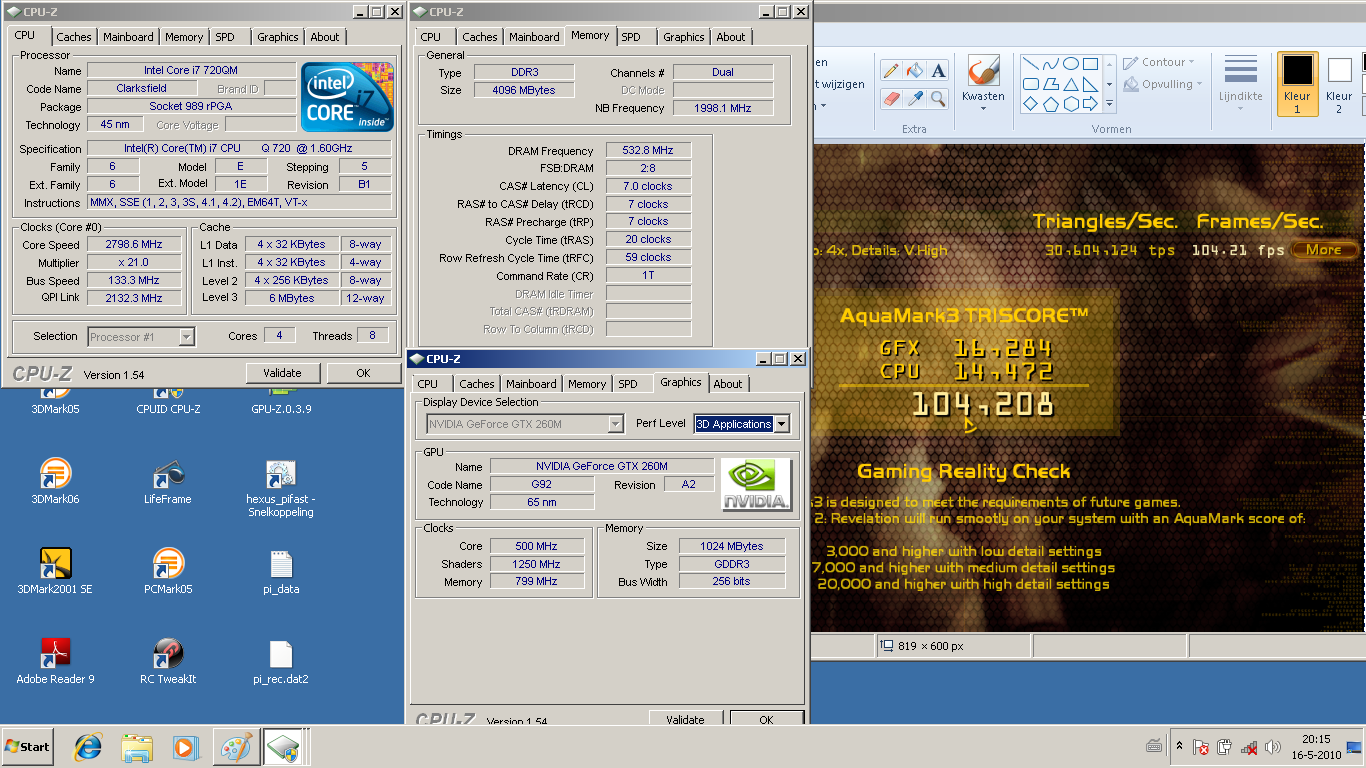Click OK in the CPU tab window
Image resolution: width=1366 pixels, height=768 pixels.
(363, 373)
